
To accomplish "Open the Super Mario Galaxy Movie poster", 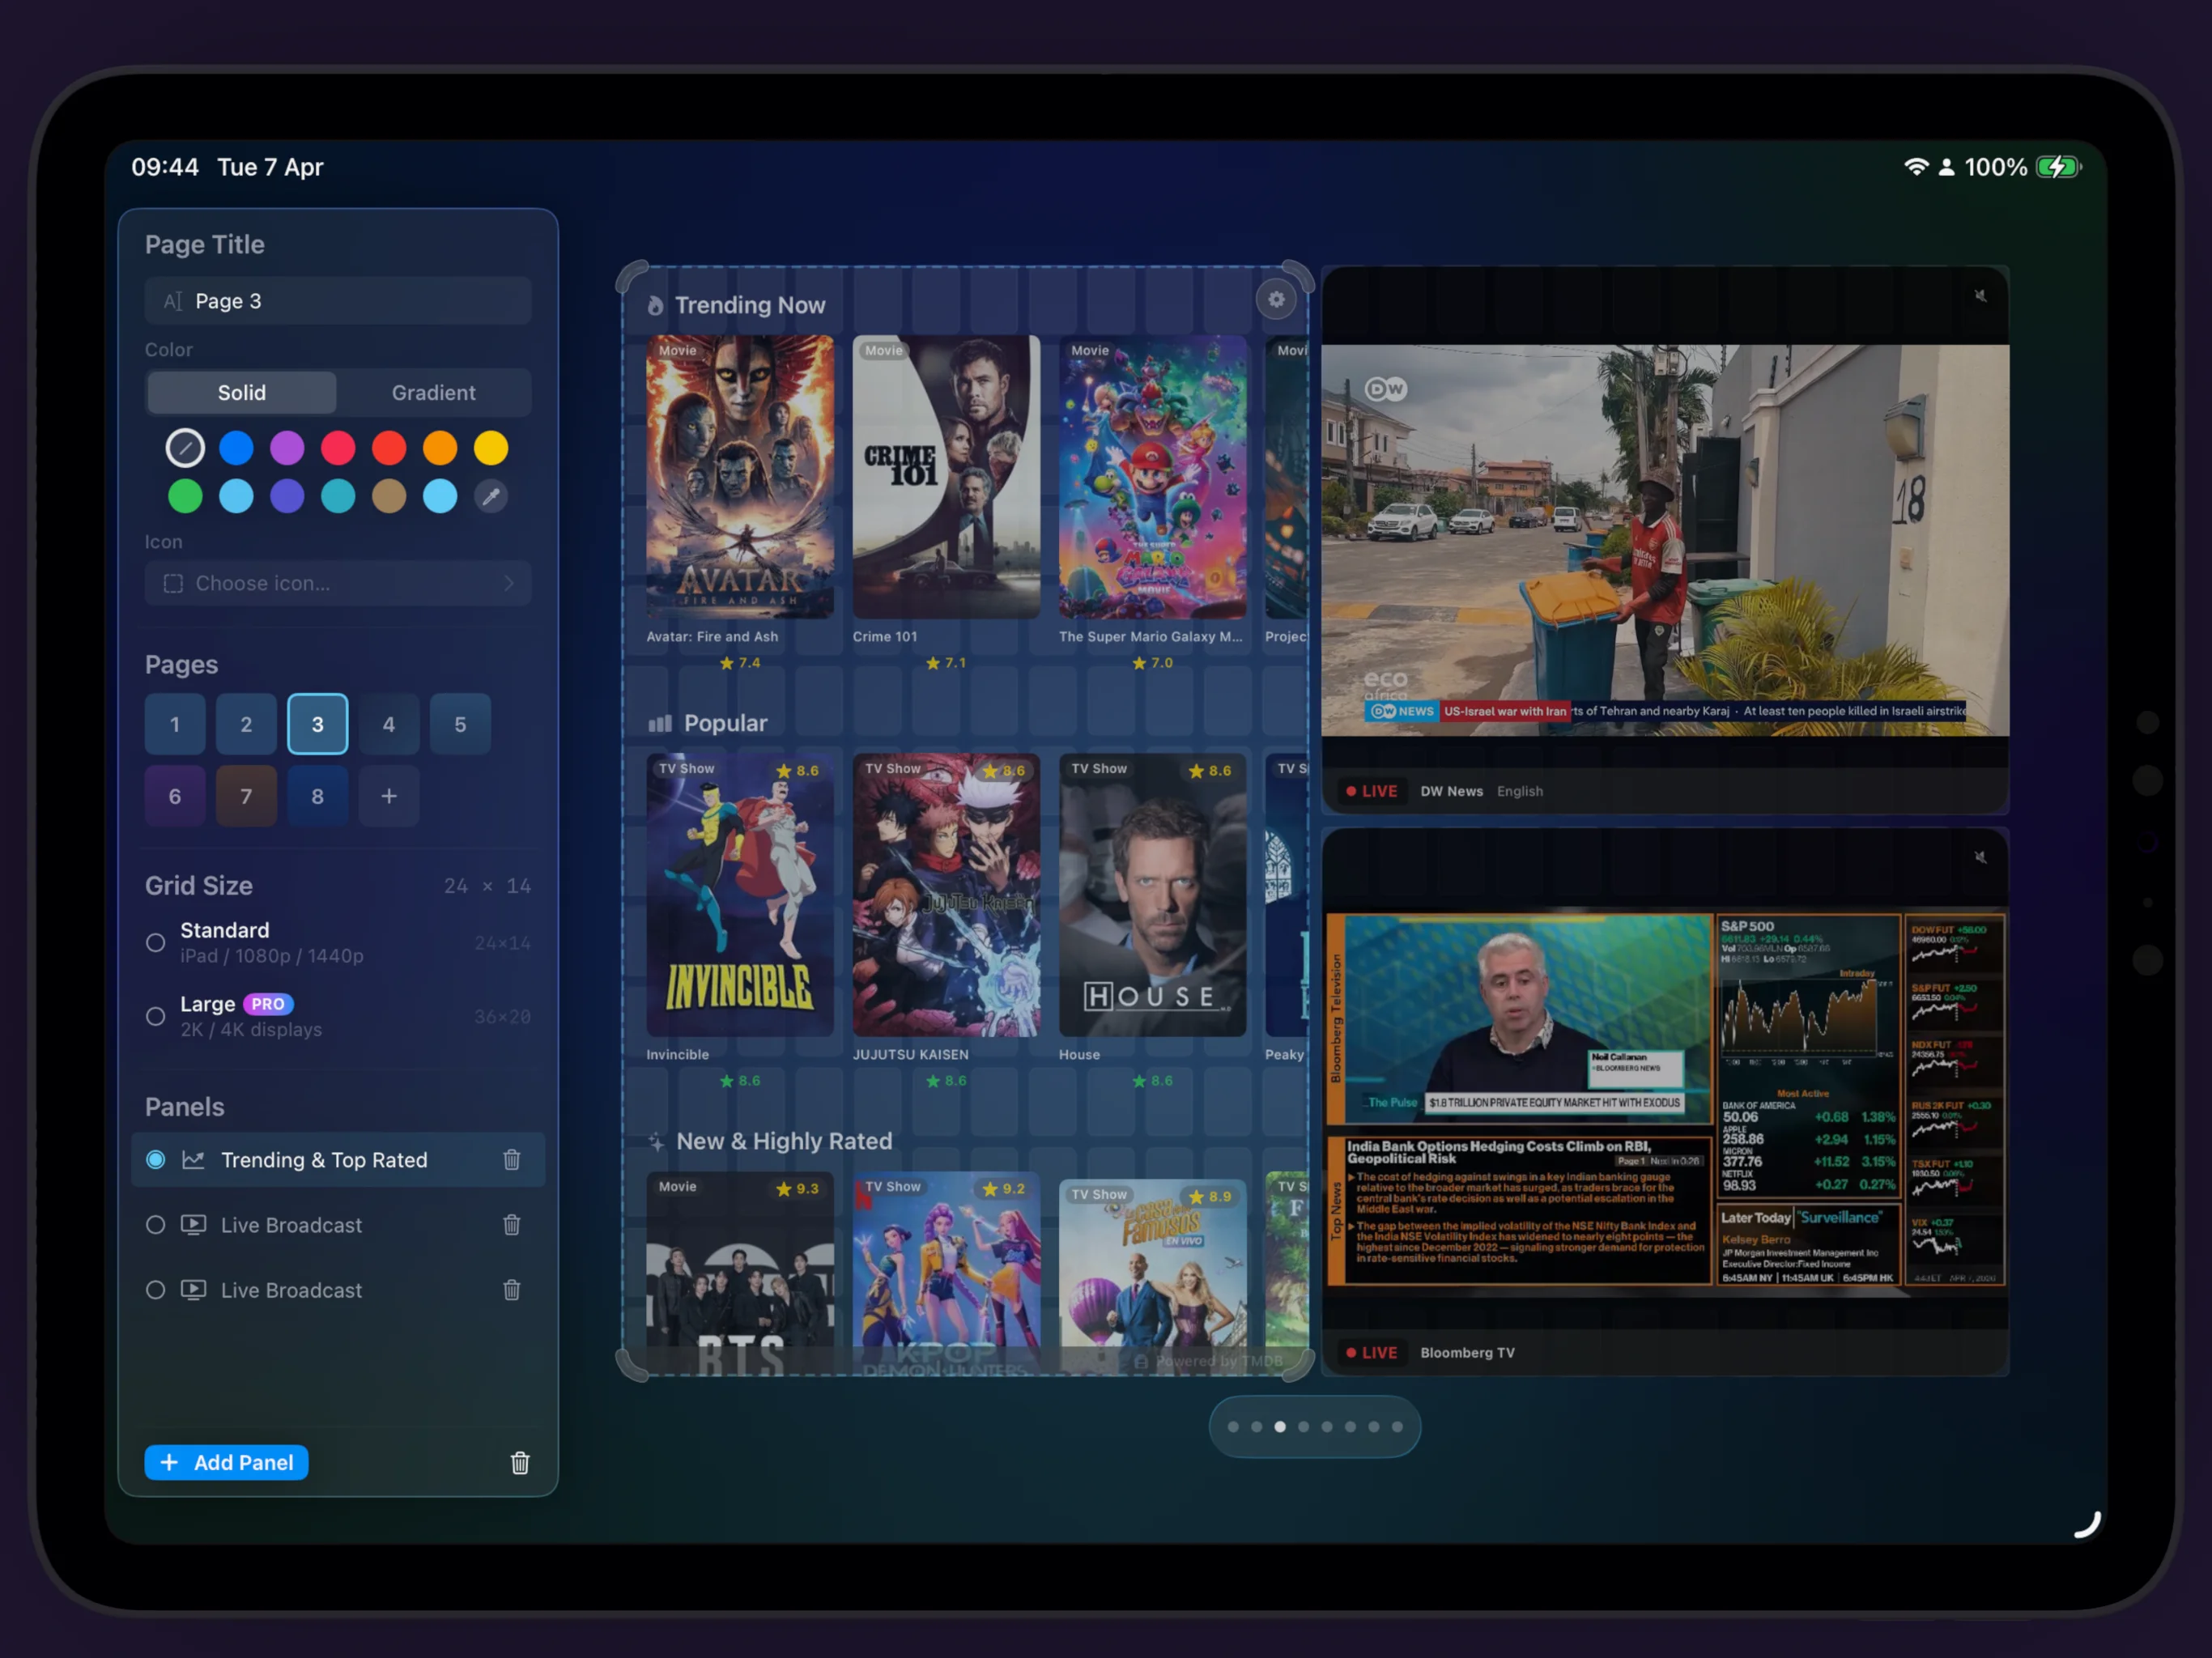I will [1153, 477].
